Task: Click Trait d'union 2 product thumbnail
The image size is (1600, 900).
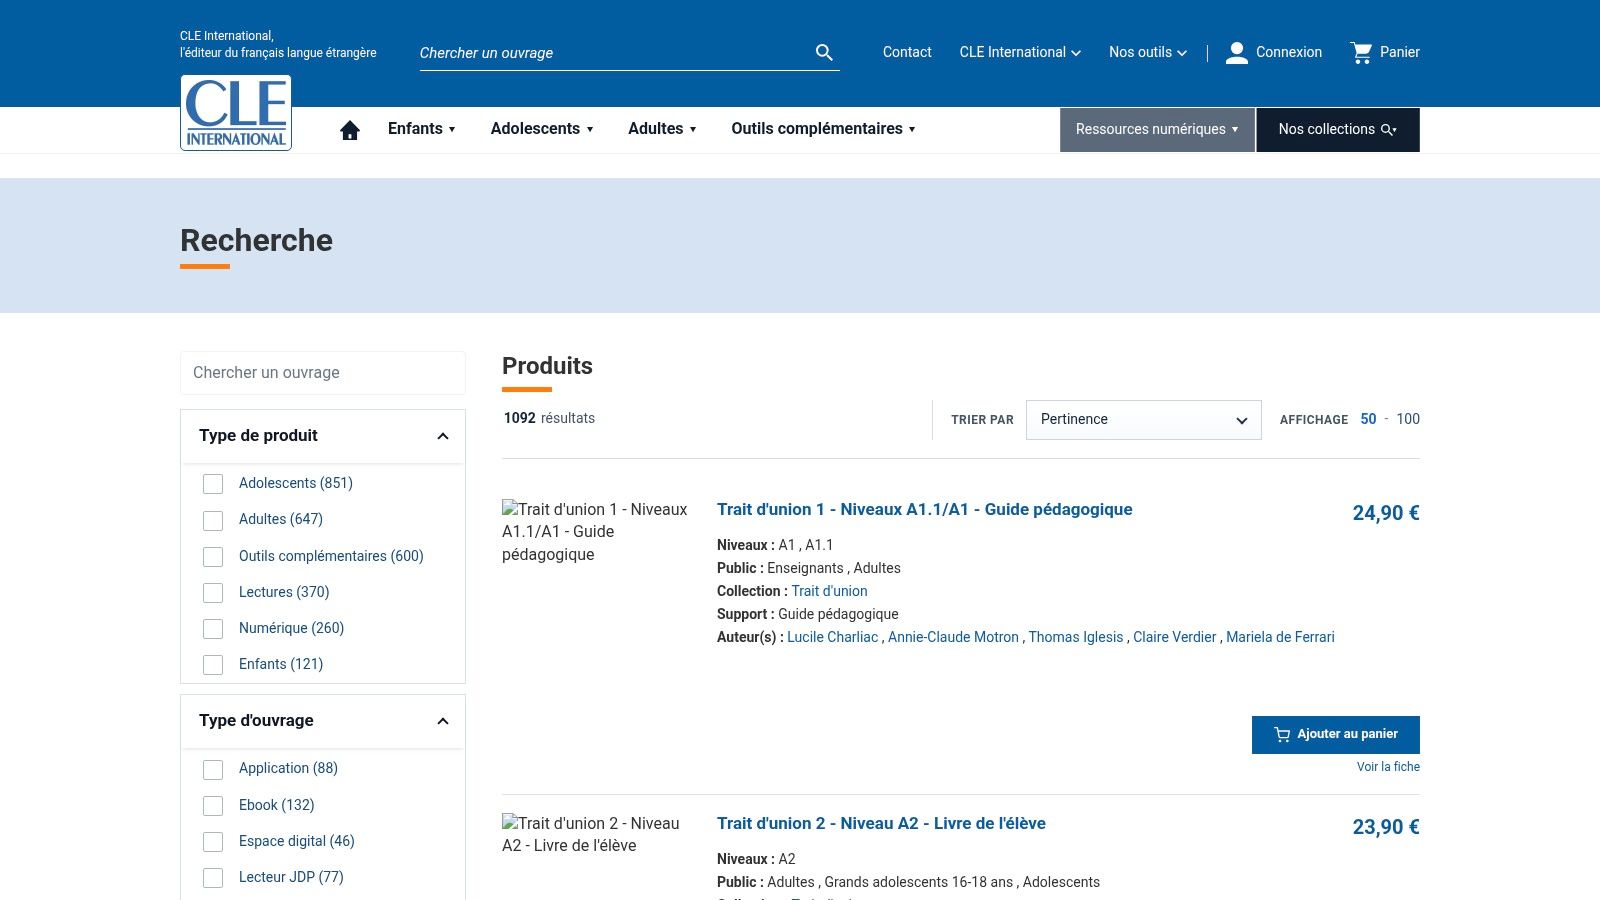Action: [x=592, y=835]
